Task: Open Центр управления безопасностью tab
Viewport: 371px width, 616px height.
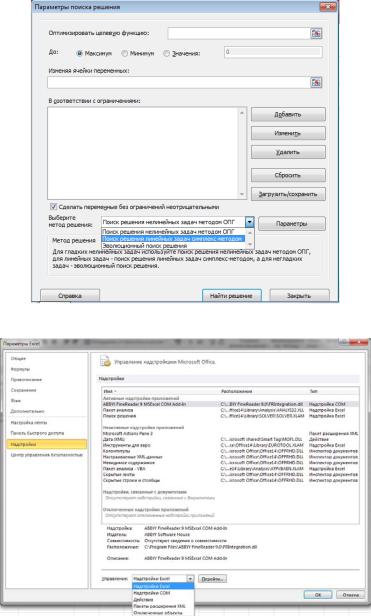Action: point(46,455)
